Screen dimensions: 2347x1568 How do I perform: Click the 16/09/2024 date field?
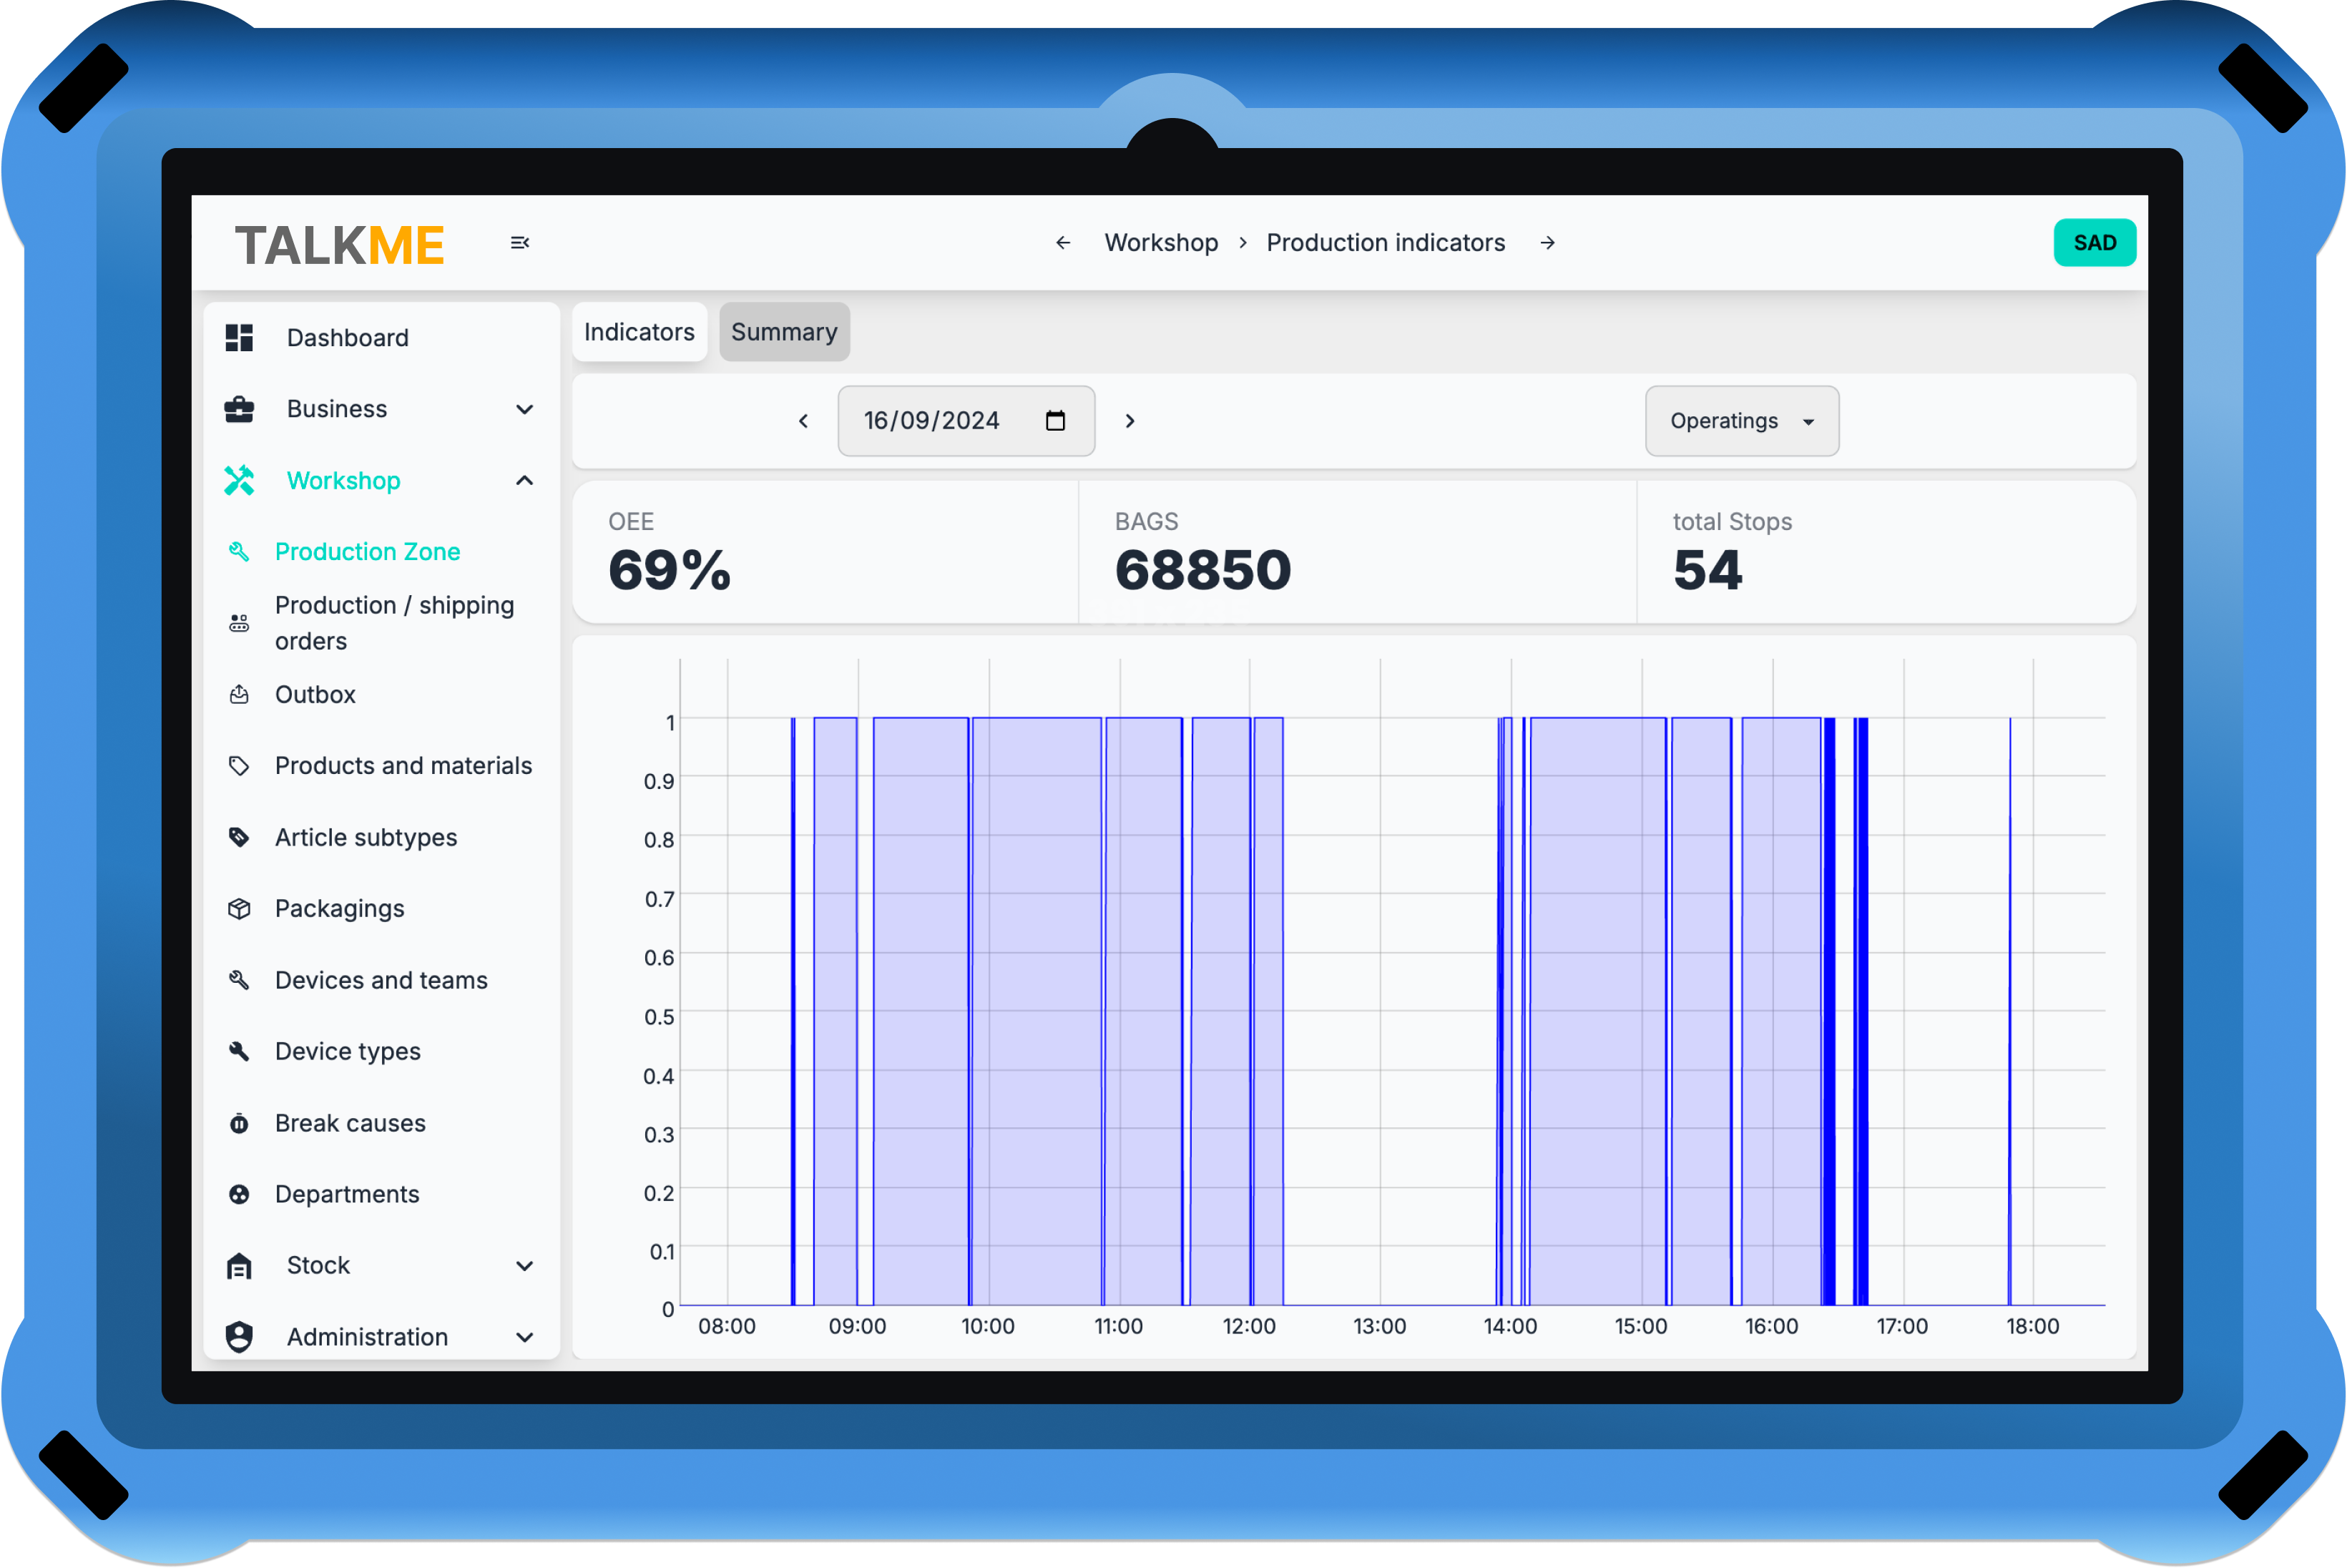[x=931, y=421]
